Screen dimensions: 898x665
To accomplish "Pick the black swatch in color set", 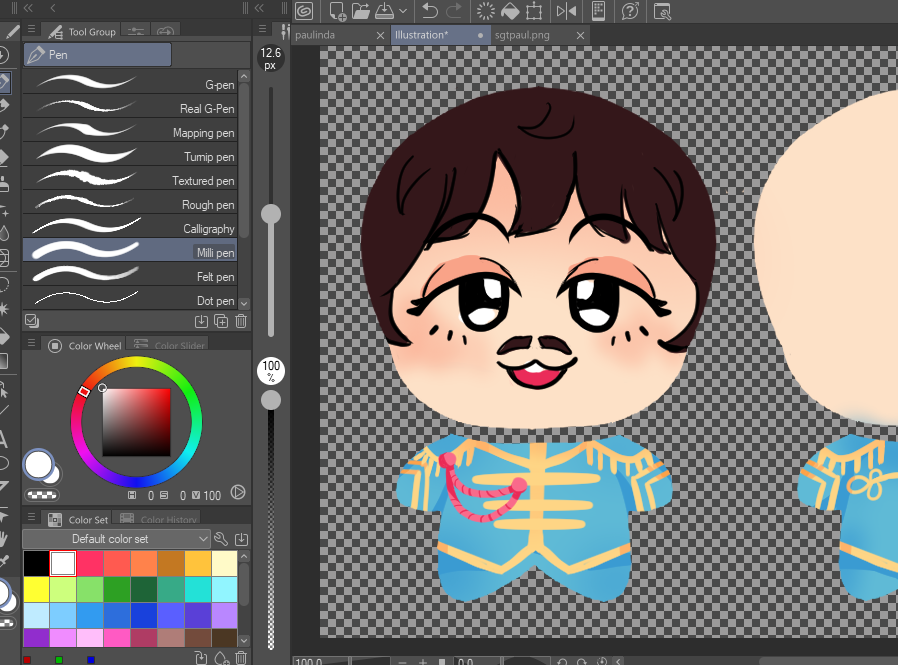I will pyautogui.click(x=36, y=563).
